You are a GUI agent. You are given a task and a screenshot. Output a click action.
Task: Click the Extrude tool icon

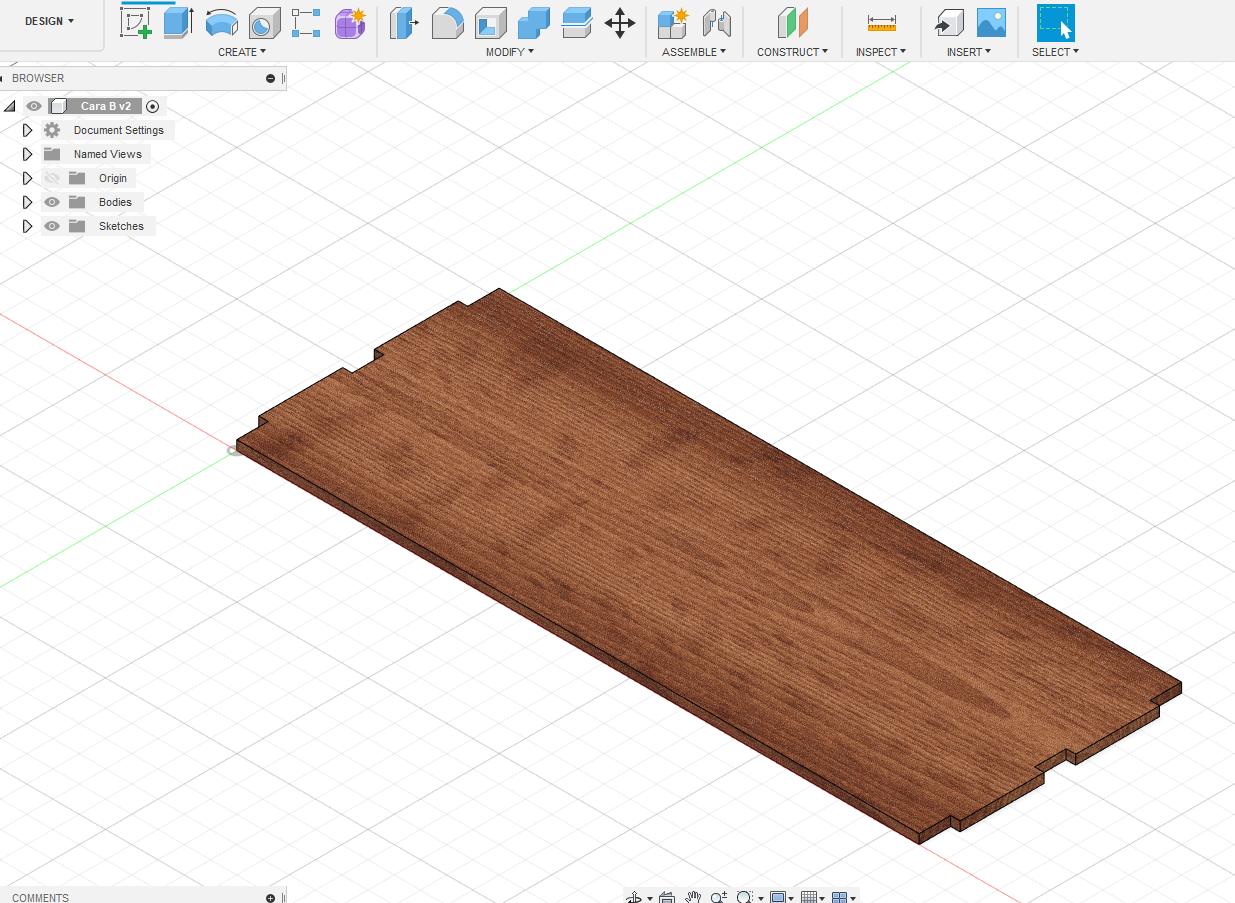(178, 22)
